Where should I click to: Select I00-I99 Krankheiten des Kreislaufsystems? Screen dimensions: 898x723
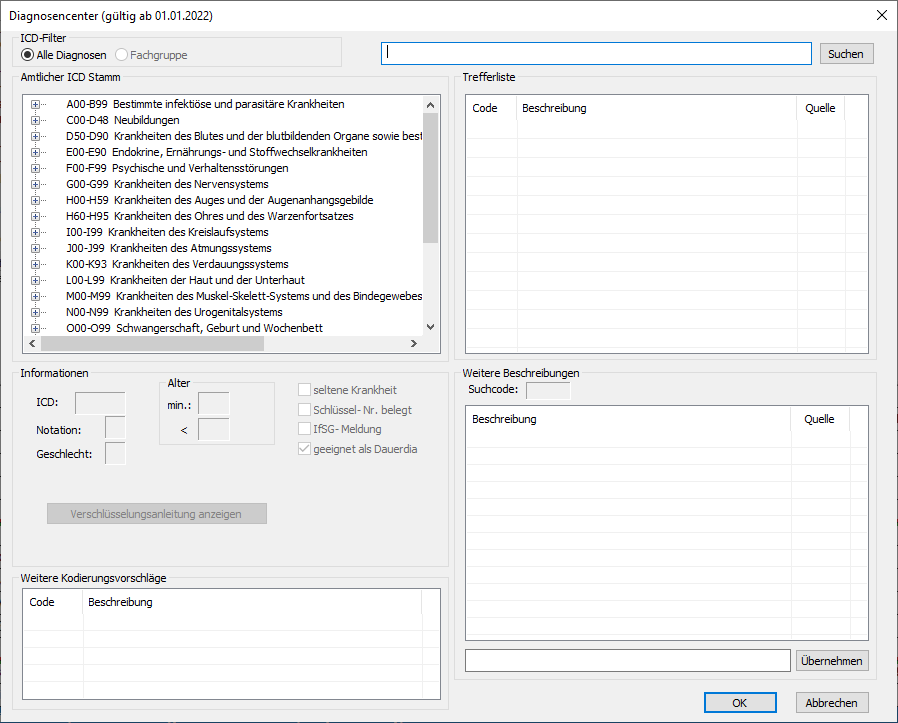(188, 232)
